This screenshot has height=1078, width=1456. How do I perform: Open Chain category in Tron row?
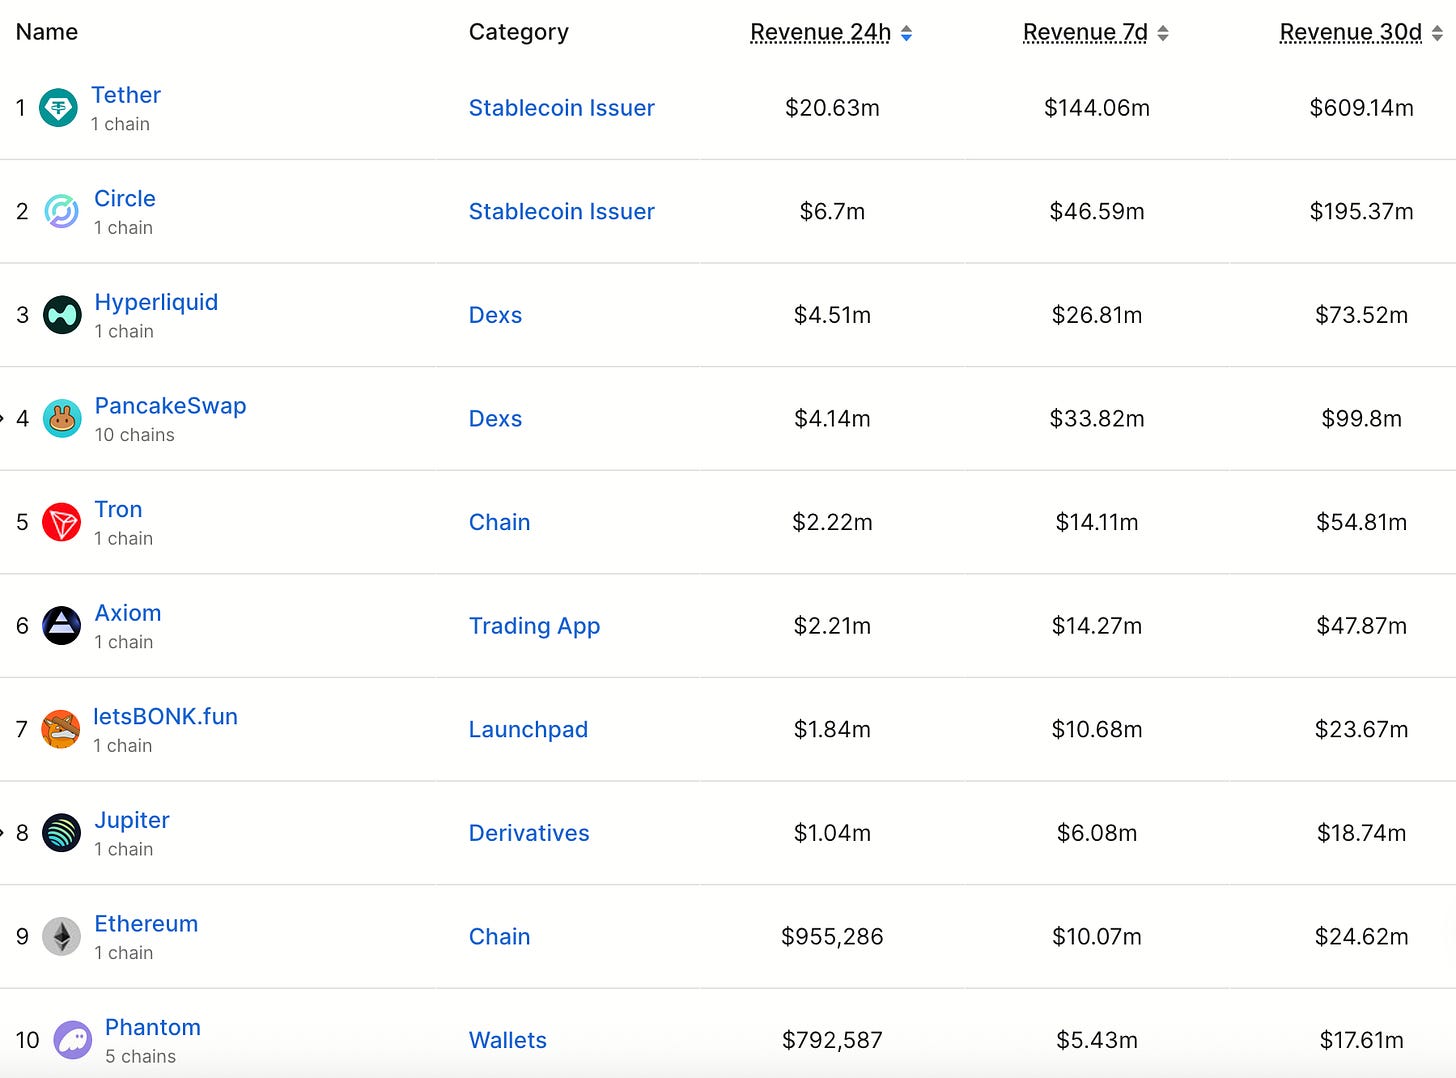click(x=500, y=522)
